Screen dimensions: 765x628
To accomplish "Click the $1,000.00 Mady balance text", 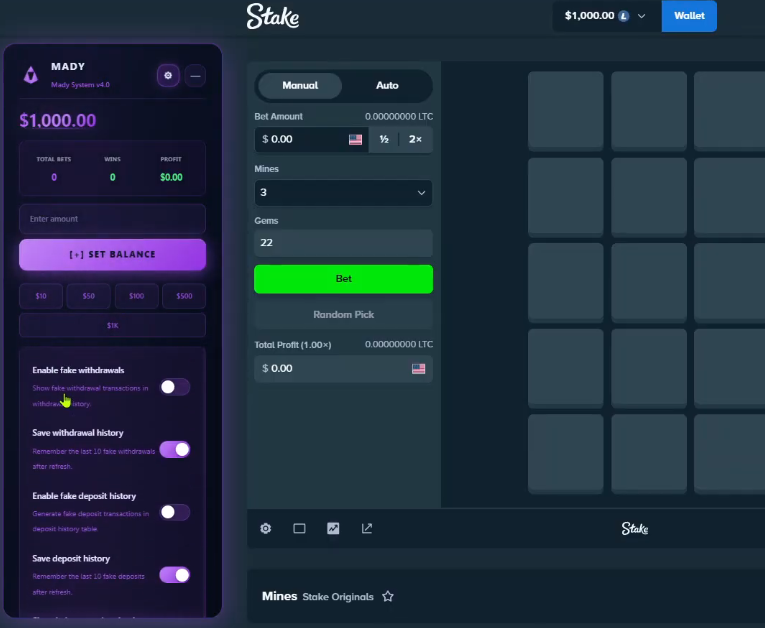I will pyautogui.click(x=58, y=121).
